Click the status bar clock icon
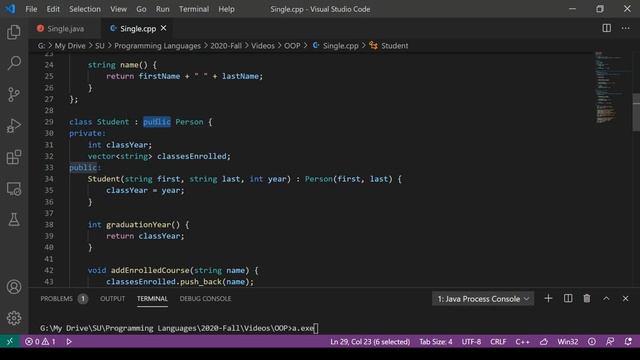640x360 pixels. 591,342
